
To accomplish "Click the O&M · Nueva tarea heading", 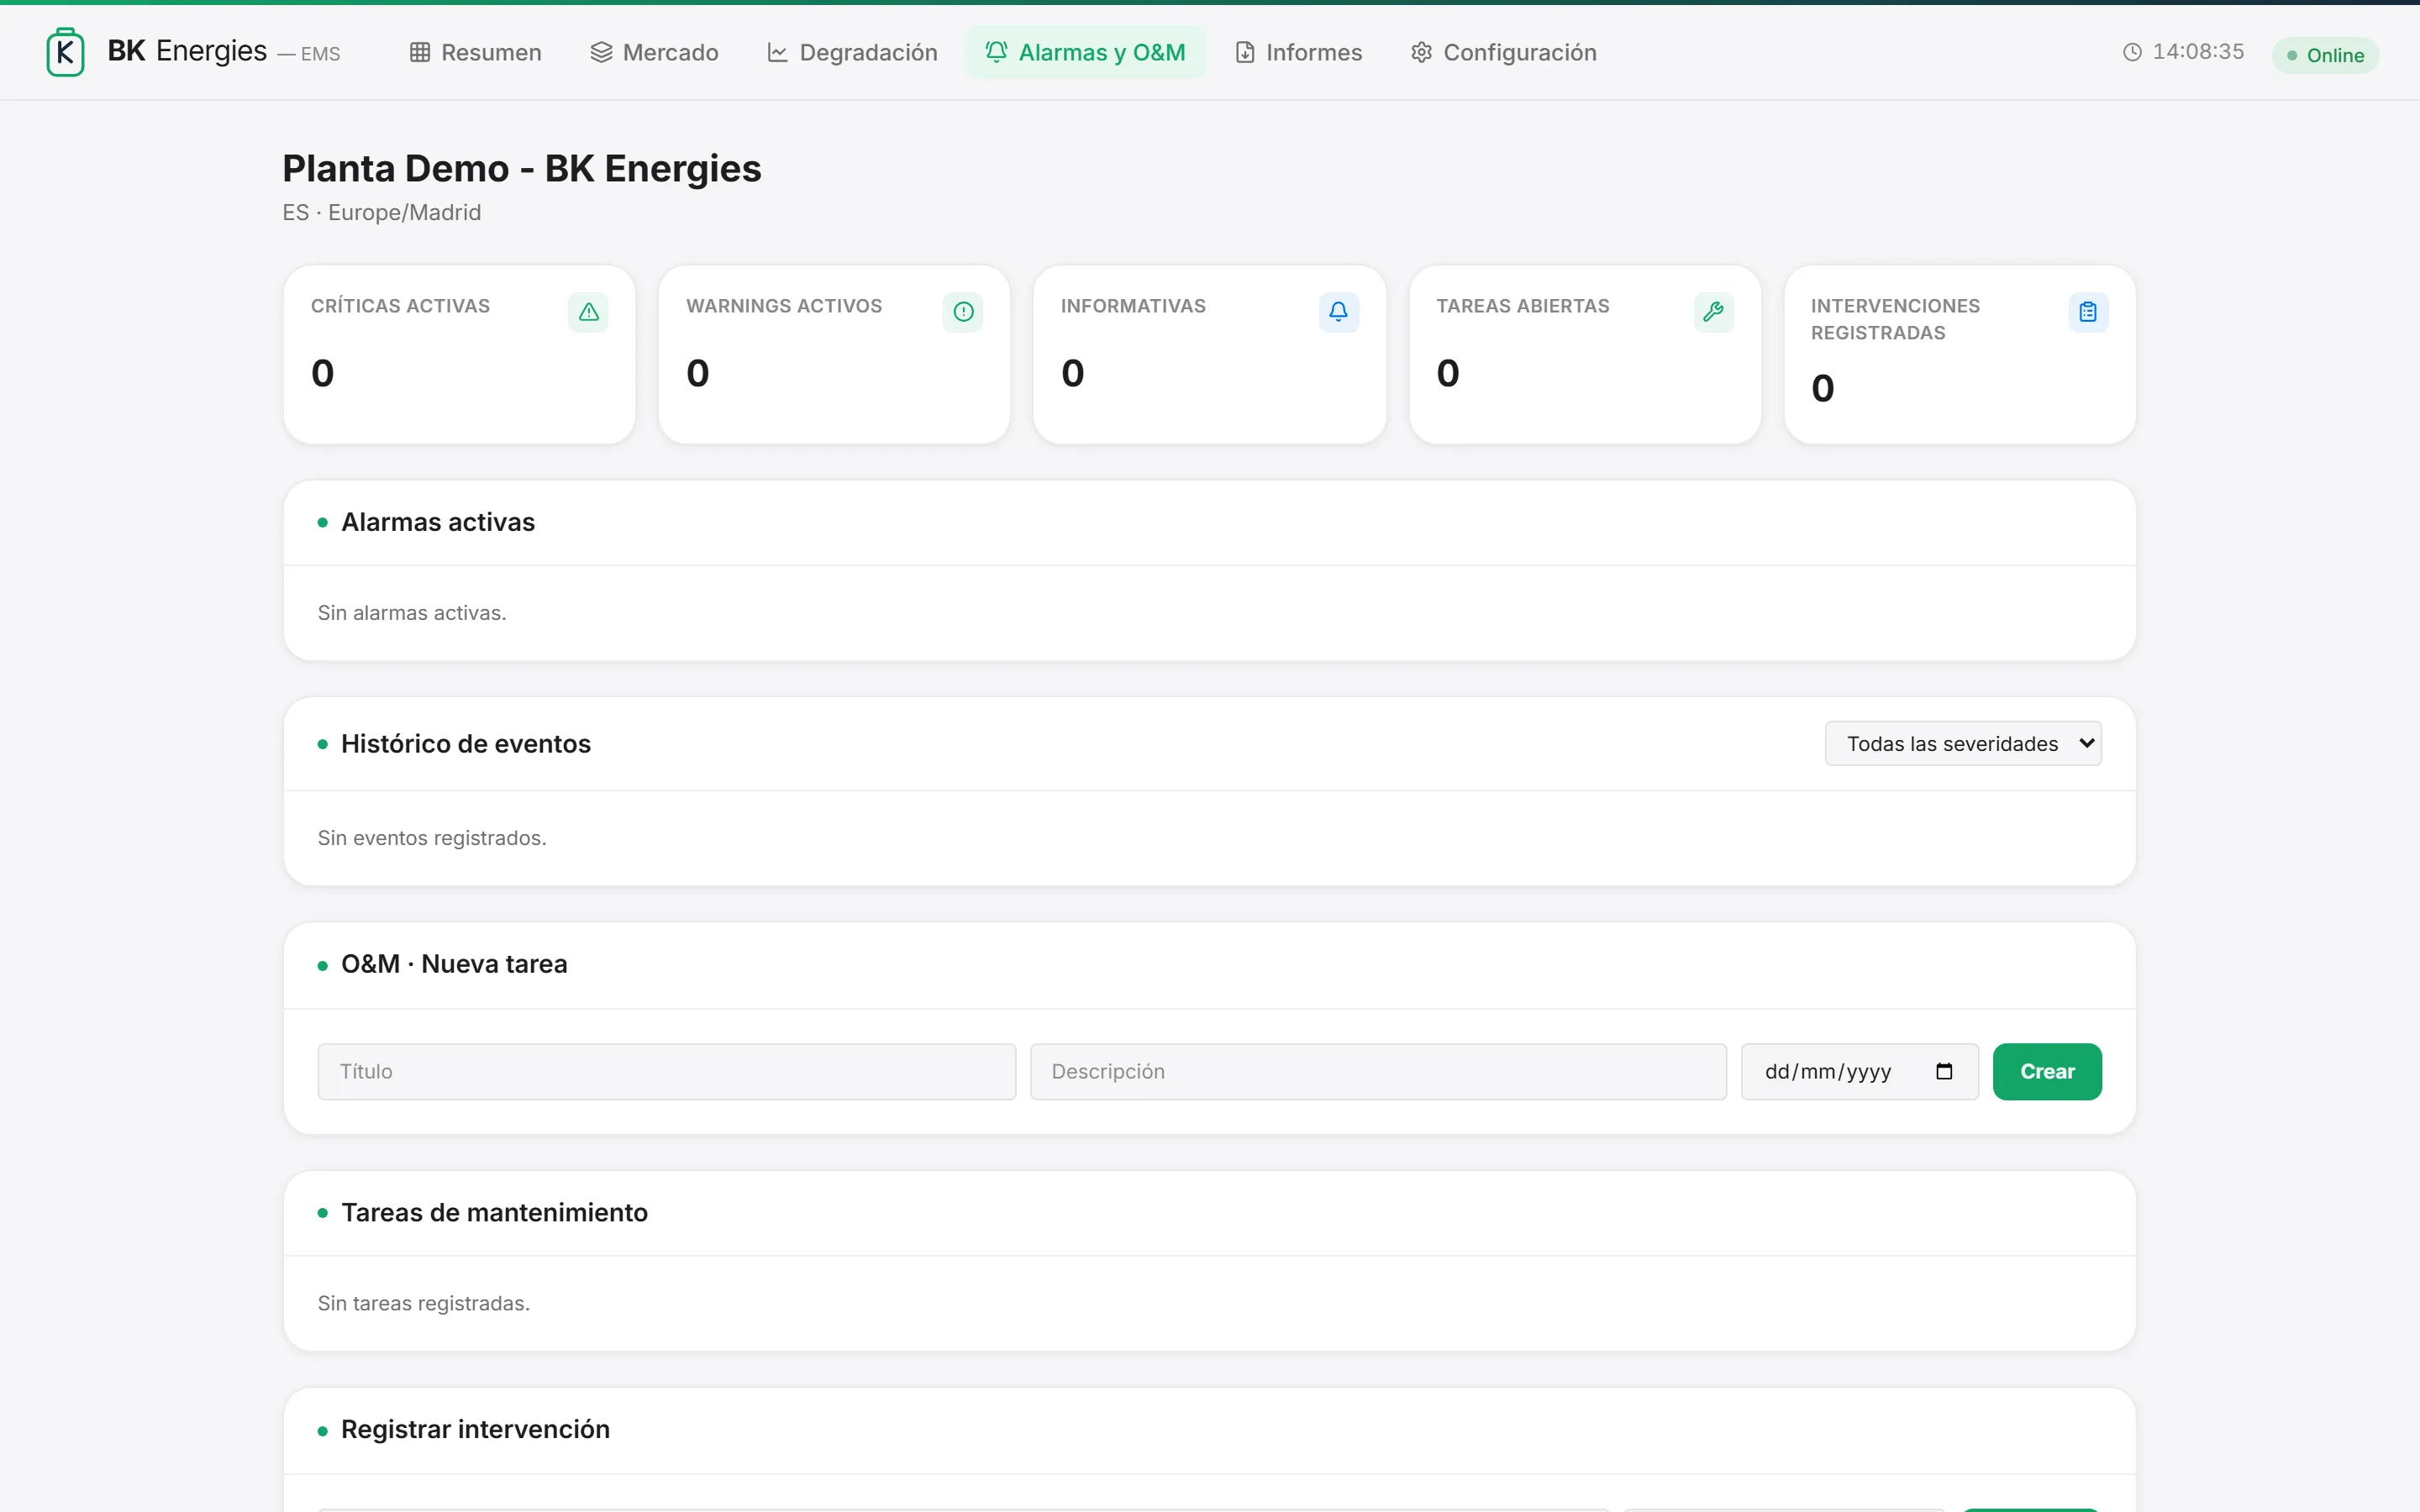I will (x=454, y=964).
